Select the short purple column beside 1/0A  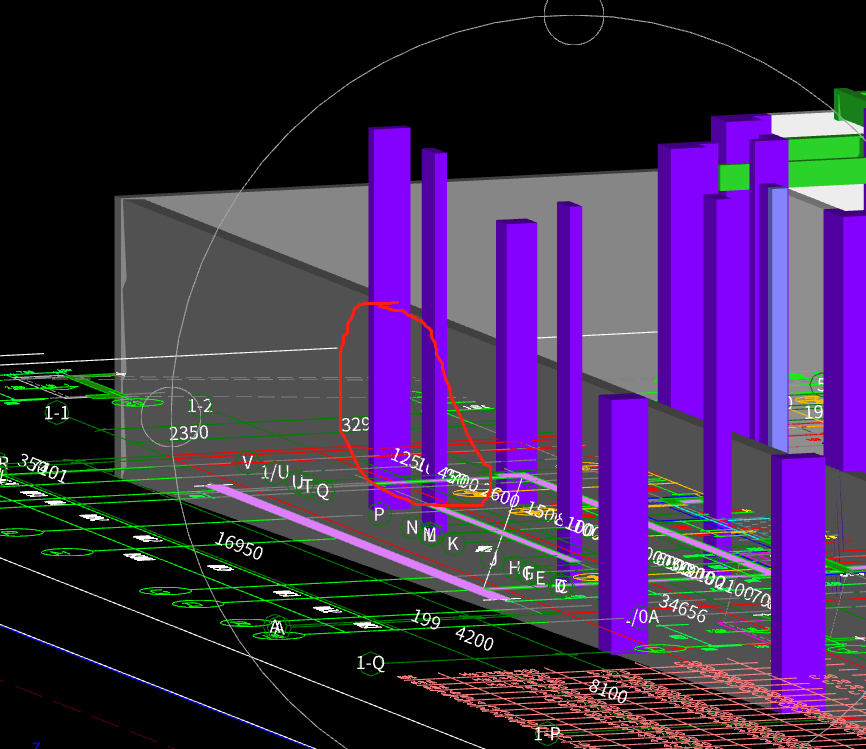623,522
